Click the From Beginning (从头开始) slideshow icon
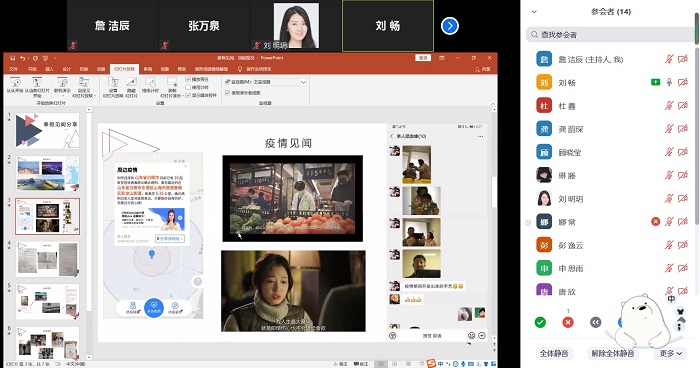 (15, 82)
